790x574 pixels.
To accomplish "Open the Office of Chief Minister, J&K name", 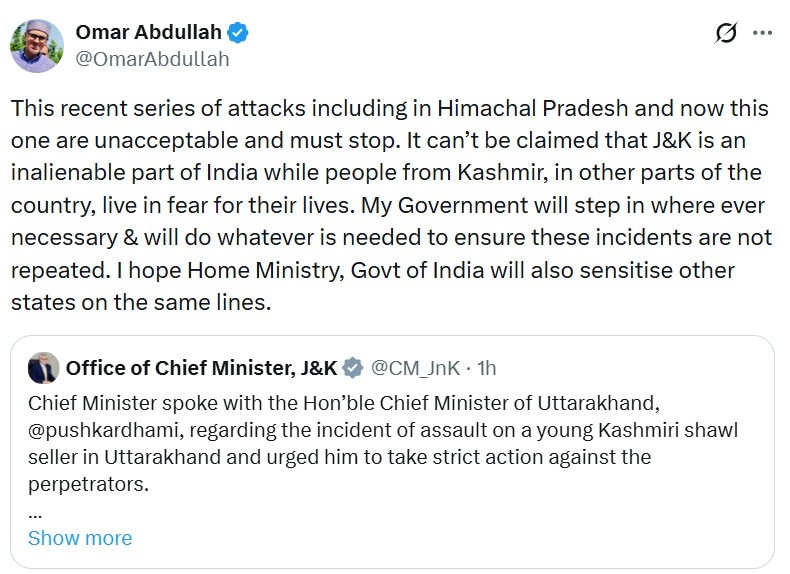I will tap(201, 368).
